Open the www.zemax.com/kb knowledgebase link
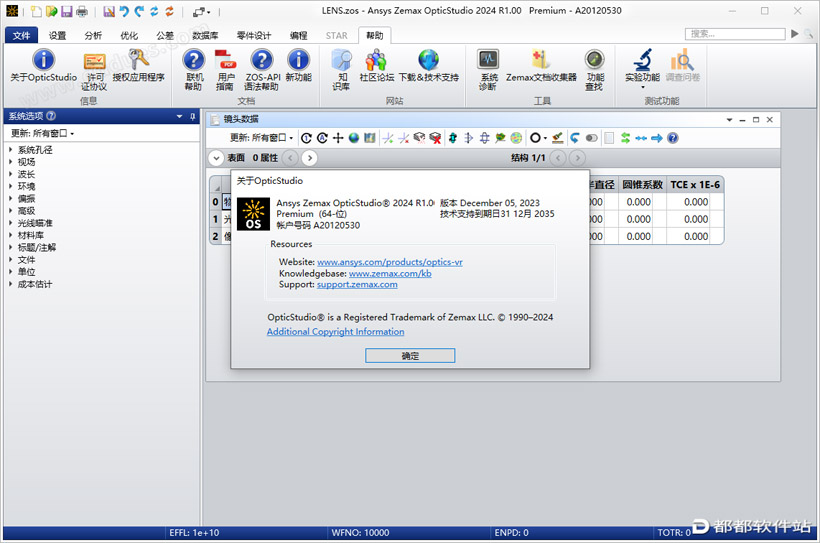 (x=390, y=274)
